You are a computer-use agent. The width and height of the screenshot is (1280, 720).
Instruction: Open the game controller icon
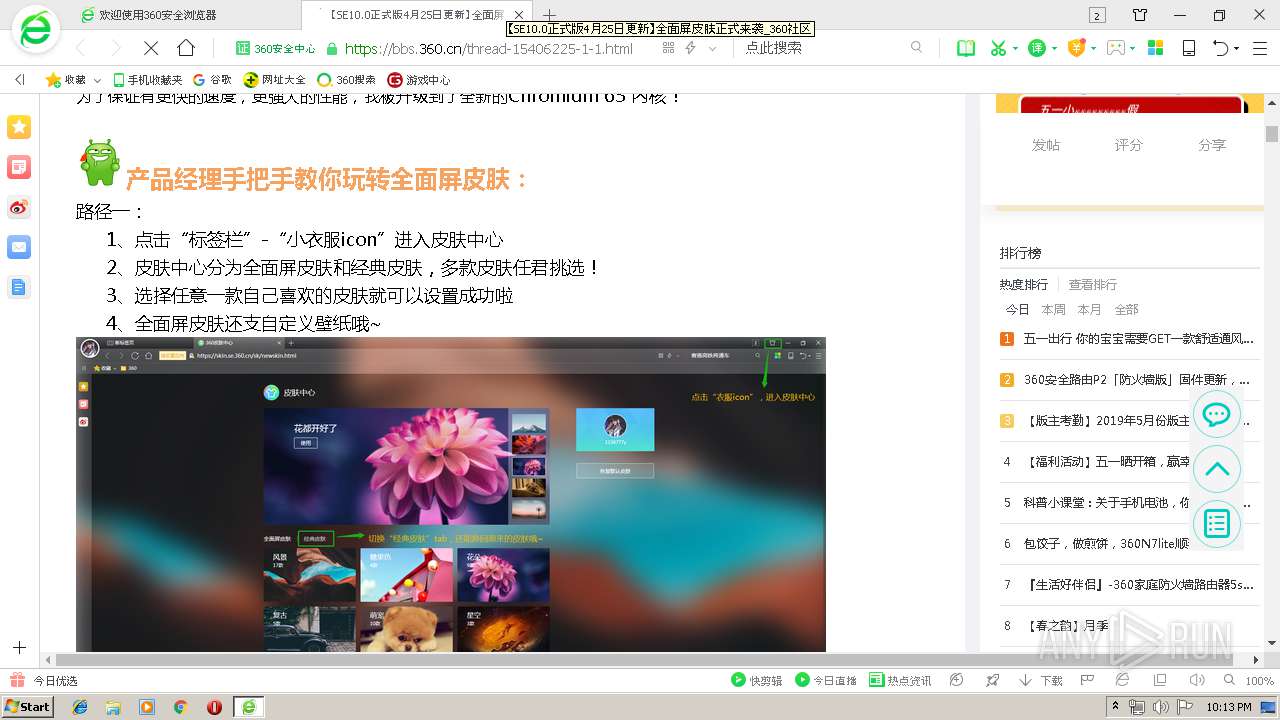[1116, 48]
